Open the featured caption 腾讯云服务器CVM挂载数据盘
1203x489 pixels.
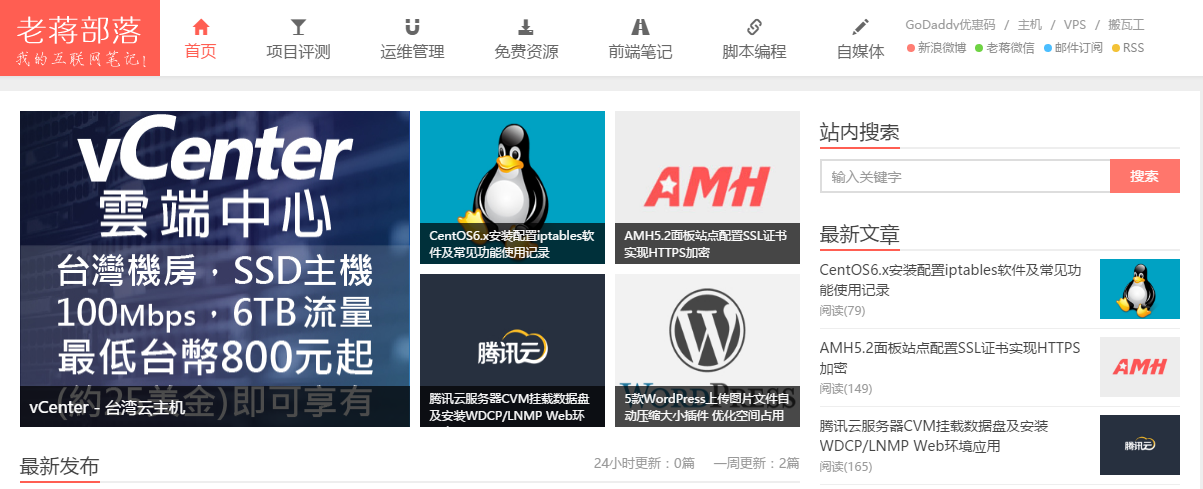[x=509, y=406]
